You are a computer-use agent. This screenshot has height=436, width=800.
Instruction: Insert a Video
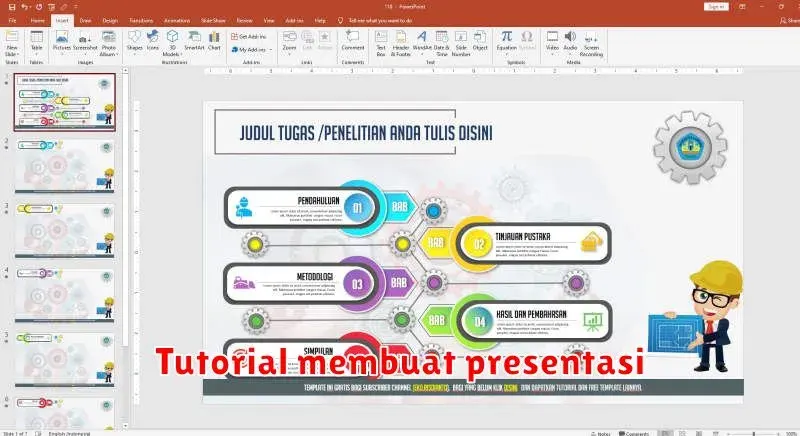coord(552,42)
